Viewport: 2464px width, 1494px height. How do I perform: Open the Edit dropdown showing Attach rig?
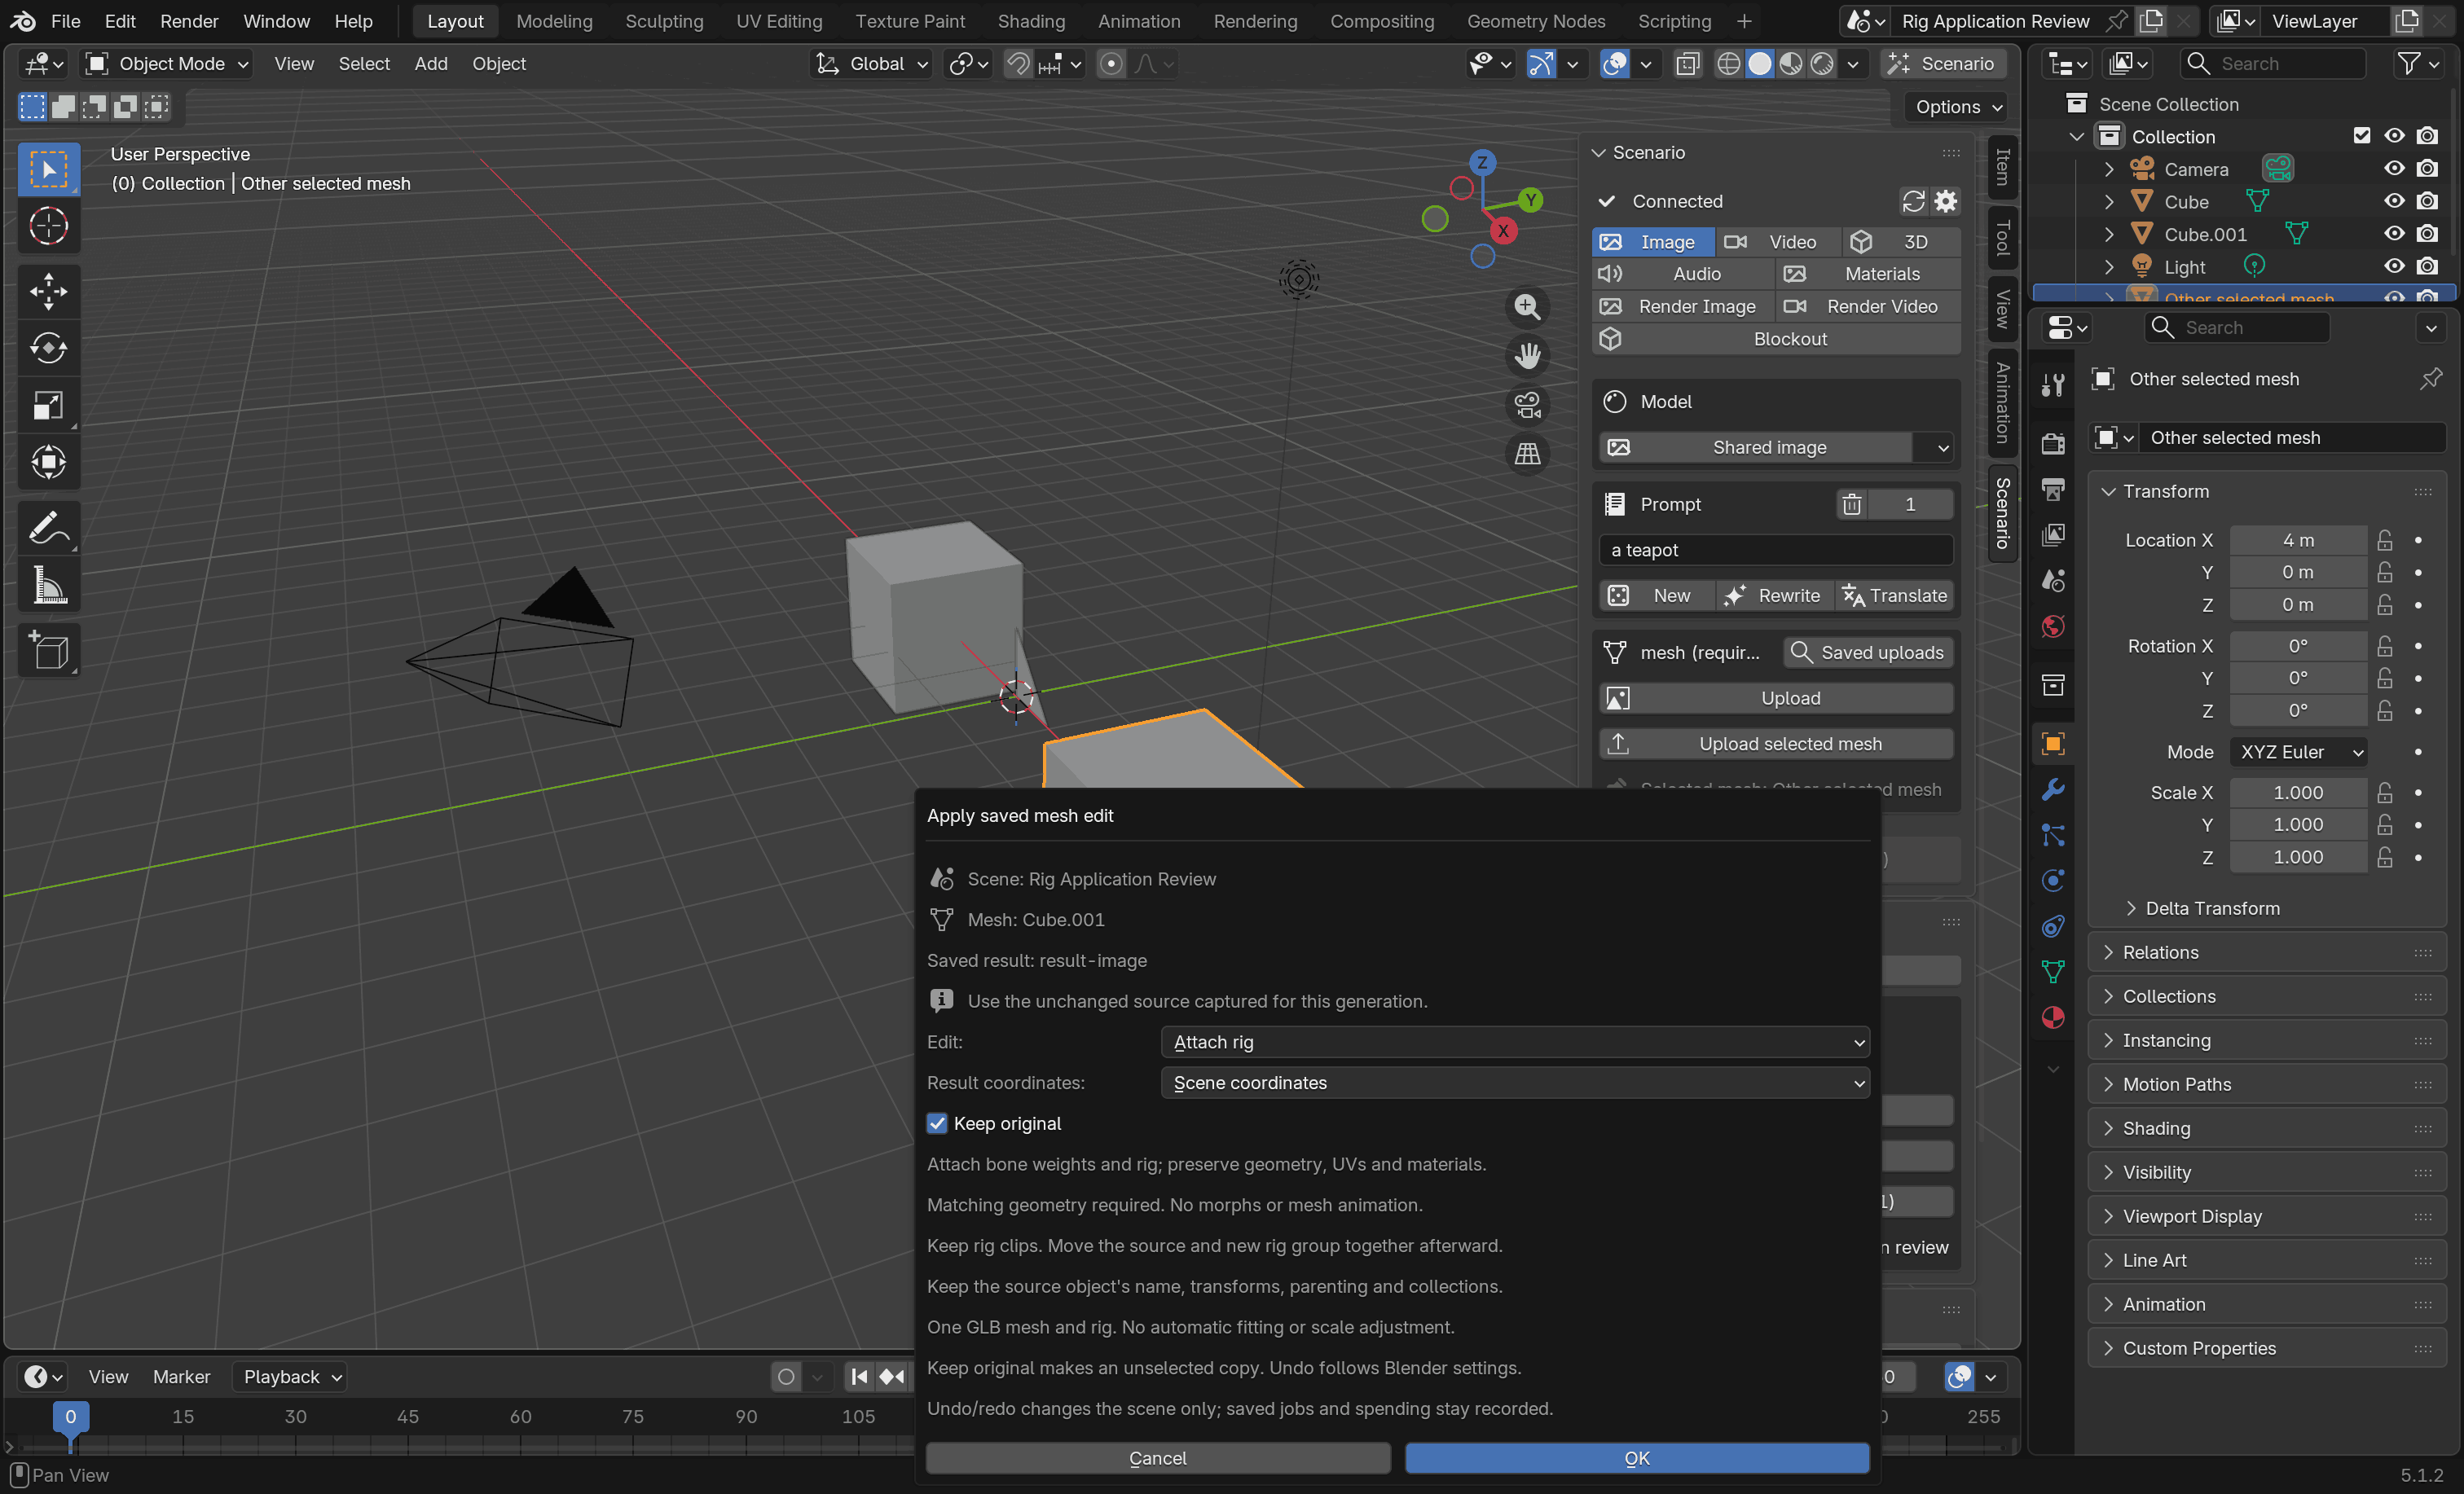coord(1515,1042)
